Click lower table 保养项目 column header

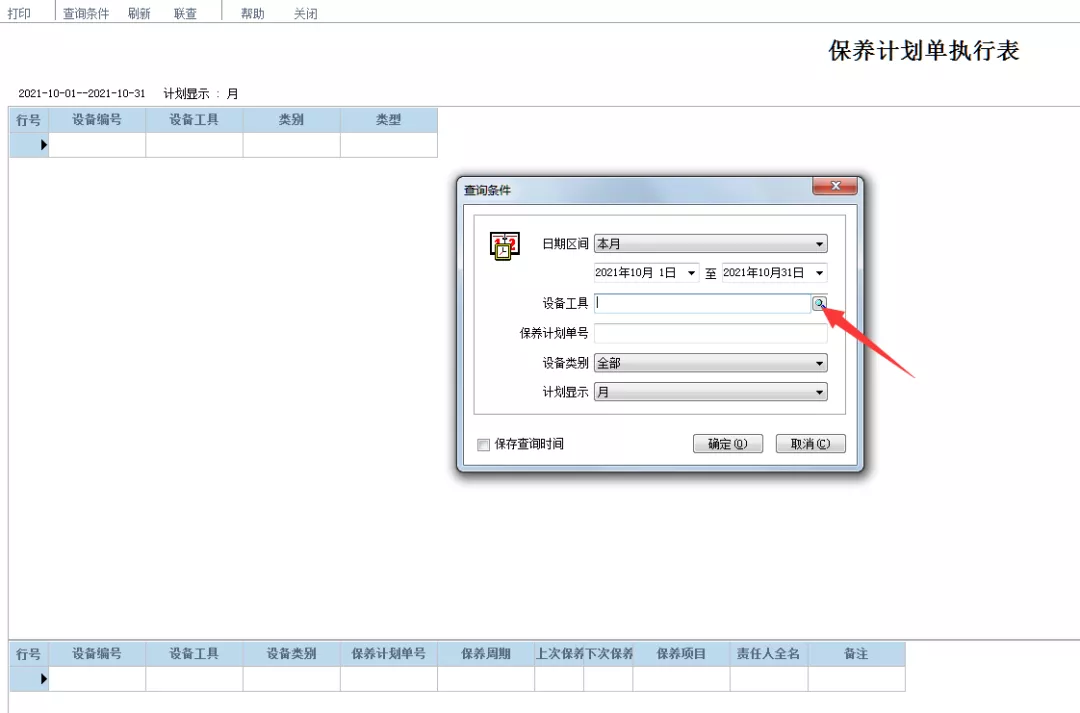(681, 654)
